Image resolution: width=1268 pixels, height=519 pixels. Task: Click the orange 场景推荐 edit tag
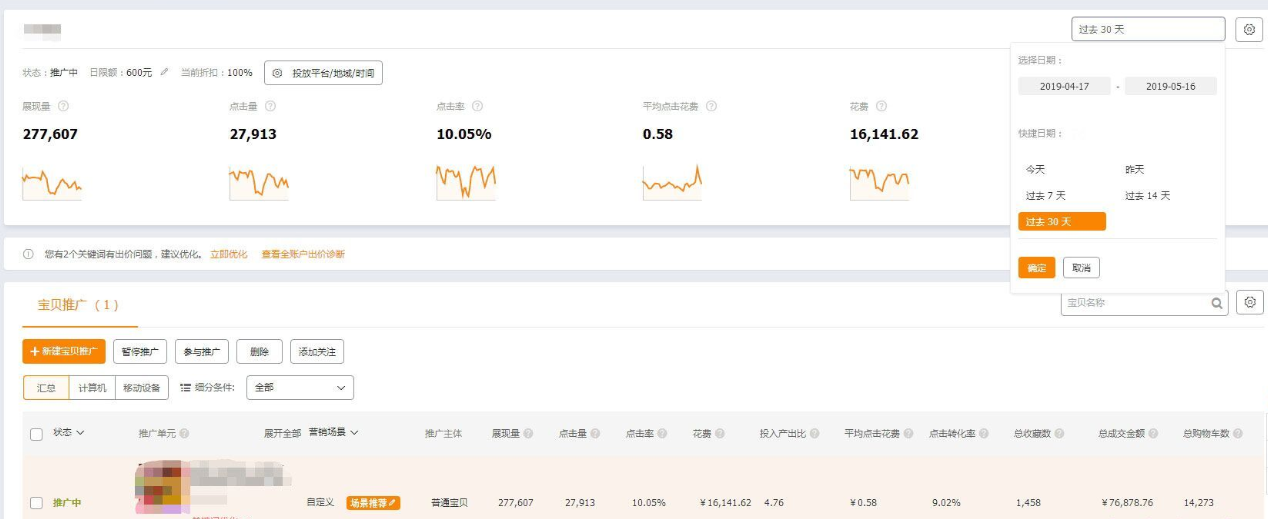pos(373,502)
